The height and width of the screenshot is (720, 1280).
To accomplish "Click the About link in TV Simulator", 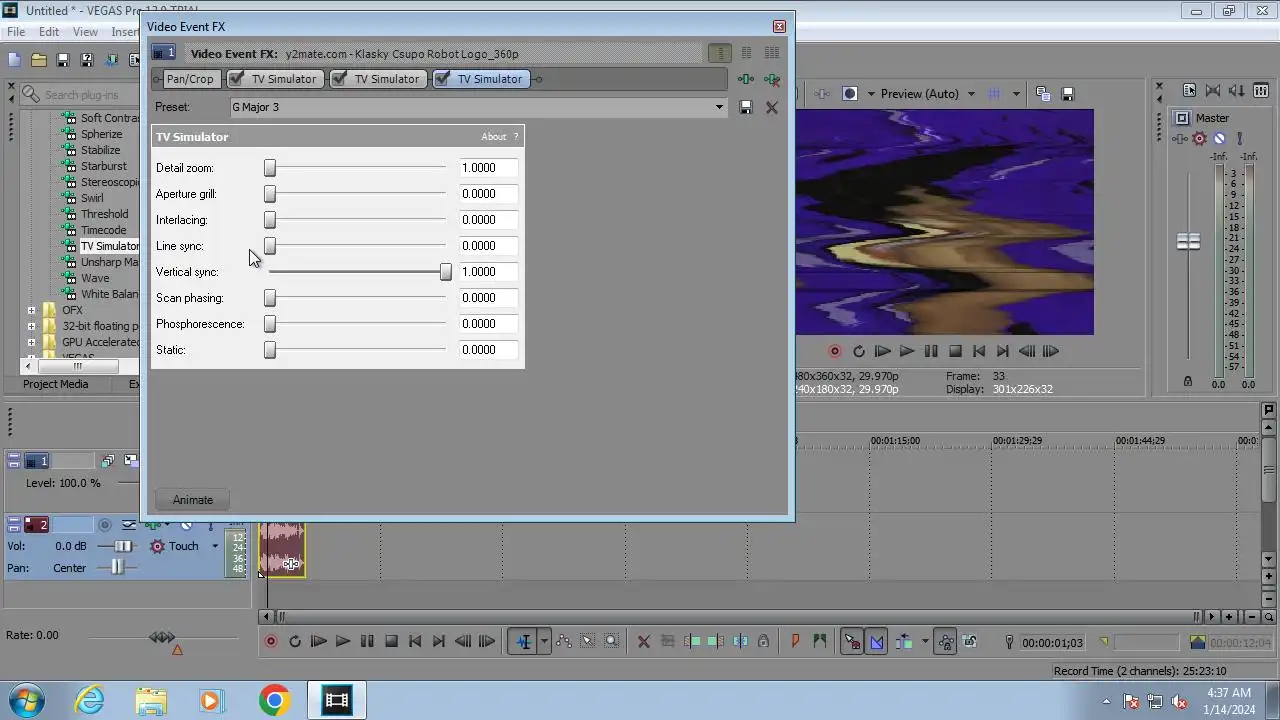I will (494, 137).
